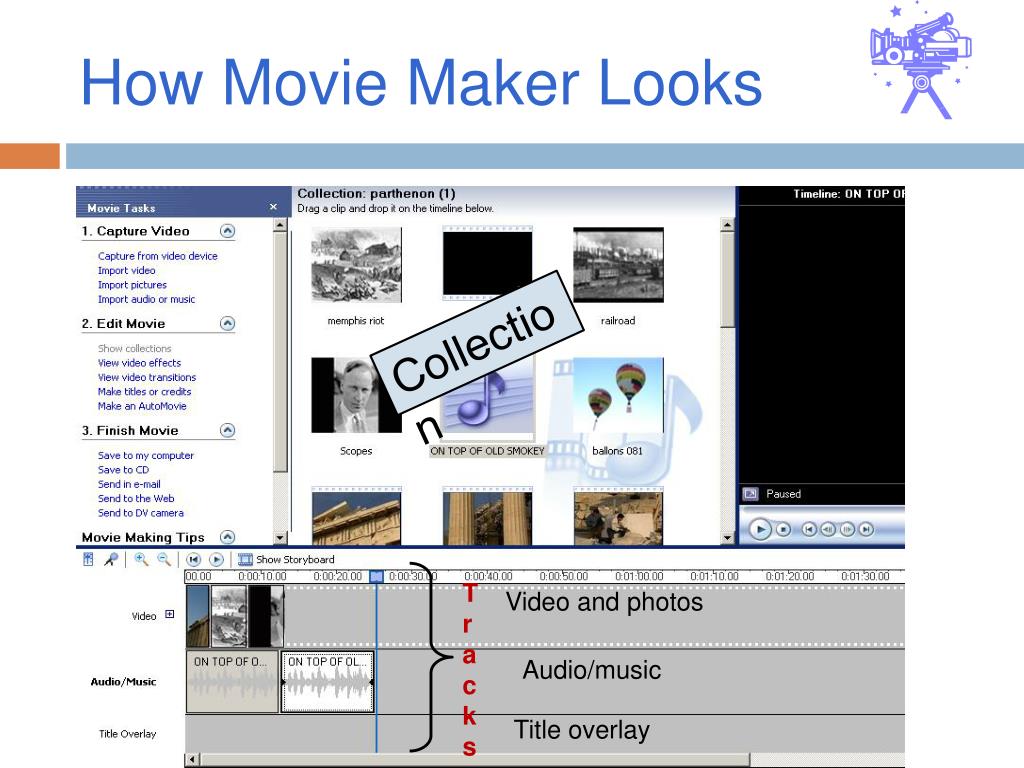Select the third clip on Video track
This screenshot has width=1024, height=768.
[x=266, y=616]
